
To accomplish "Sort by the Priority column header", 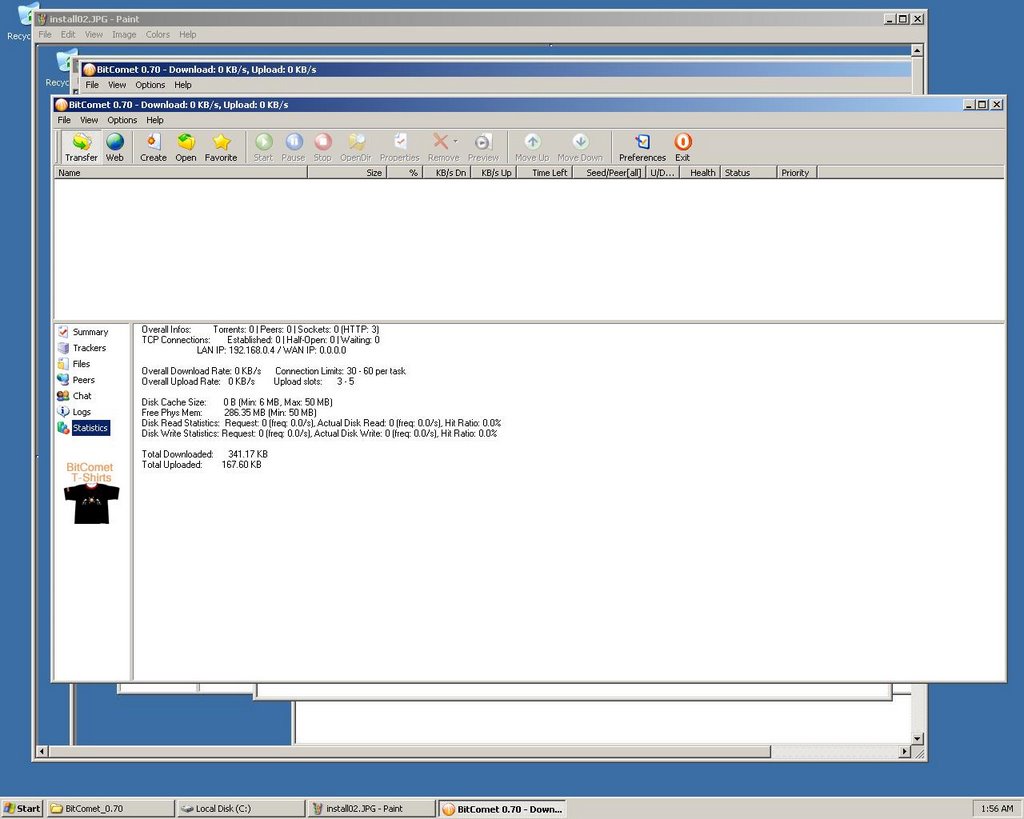I will (797, 172).
